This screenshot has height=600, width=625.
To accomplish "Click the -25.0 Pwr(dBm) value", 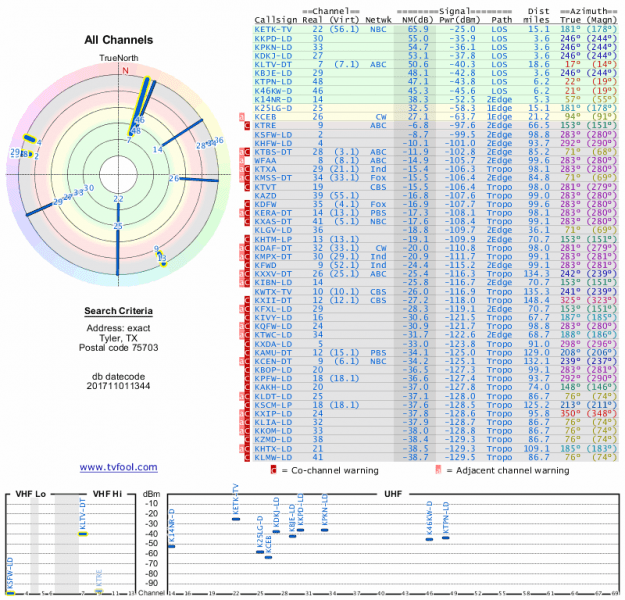I will tap(462, 30).
